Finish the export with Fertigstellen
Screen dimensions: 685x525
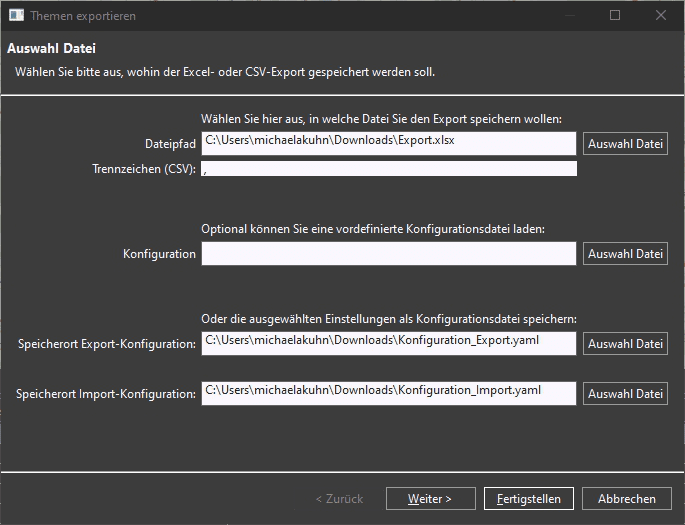[529, 498]
